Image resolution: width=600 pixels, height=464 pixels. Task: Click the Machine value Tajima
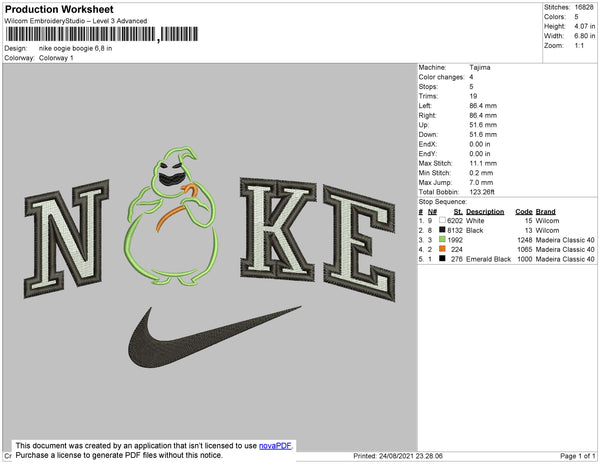point(480,67)
